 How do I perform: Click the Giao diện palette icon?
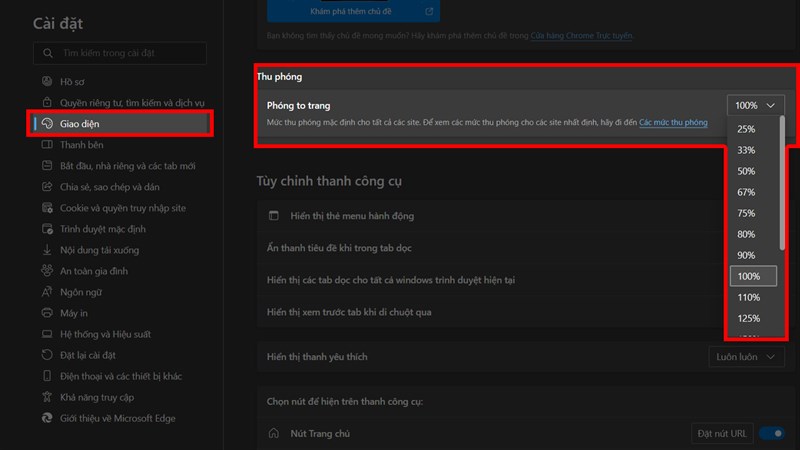coord(47,123)
